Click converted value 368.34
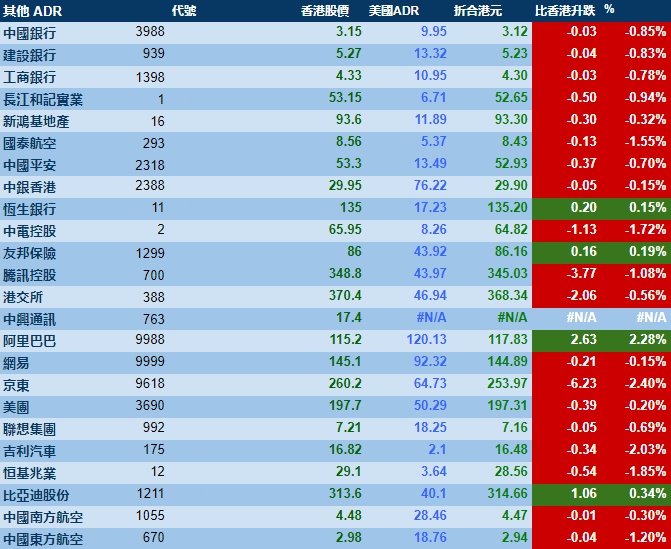 (x=508, y=296)
